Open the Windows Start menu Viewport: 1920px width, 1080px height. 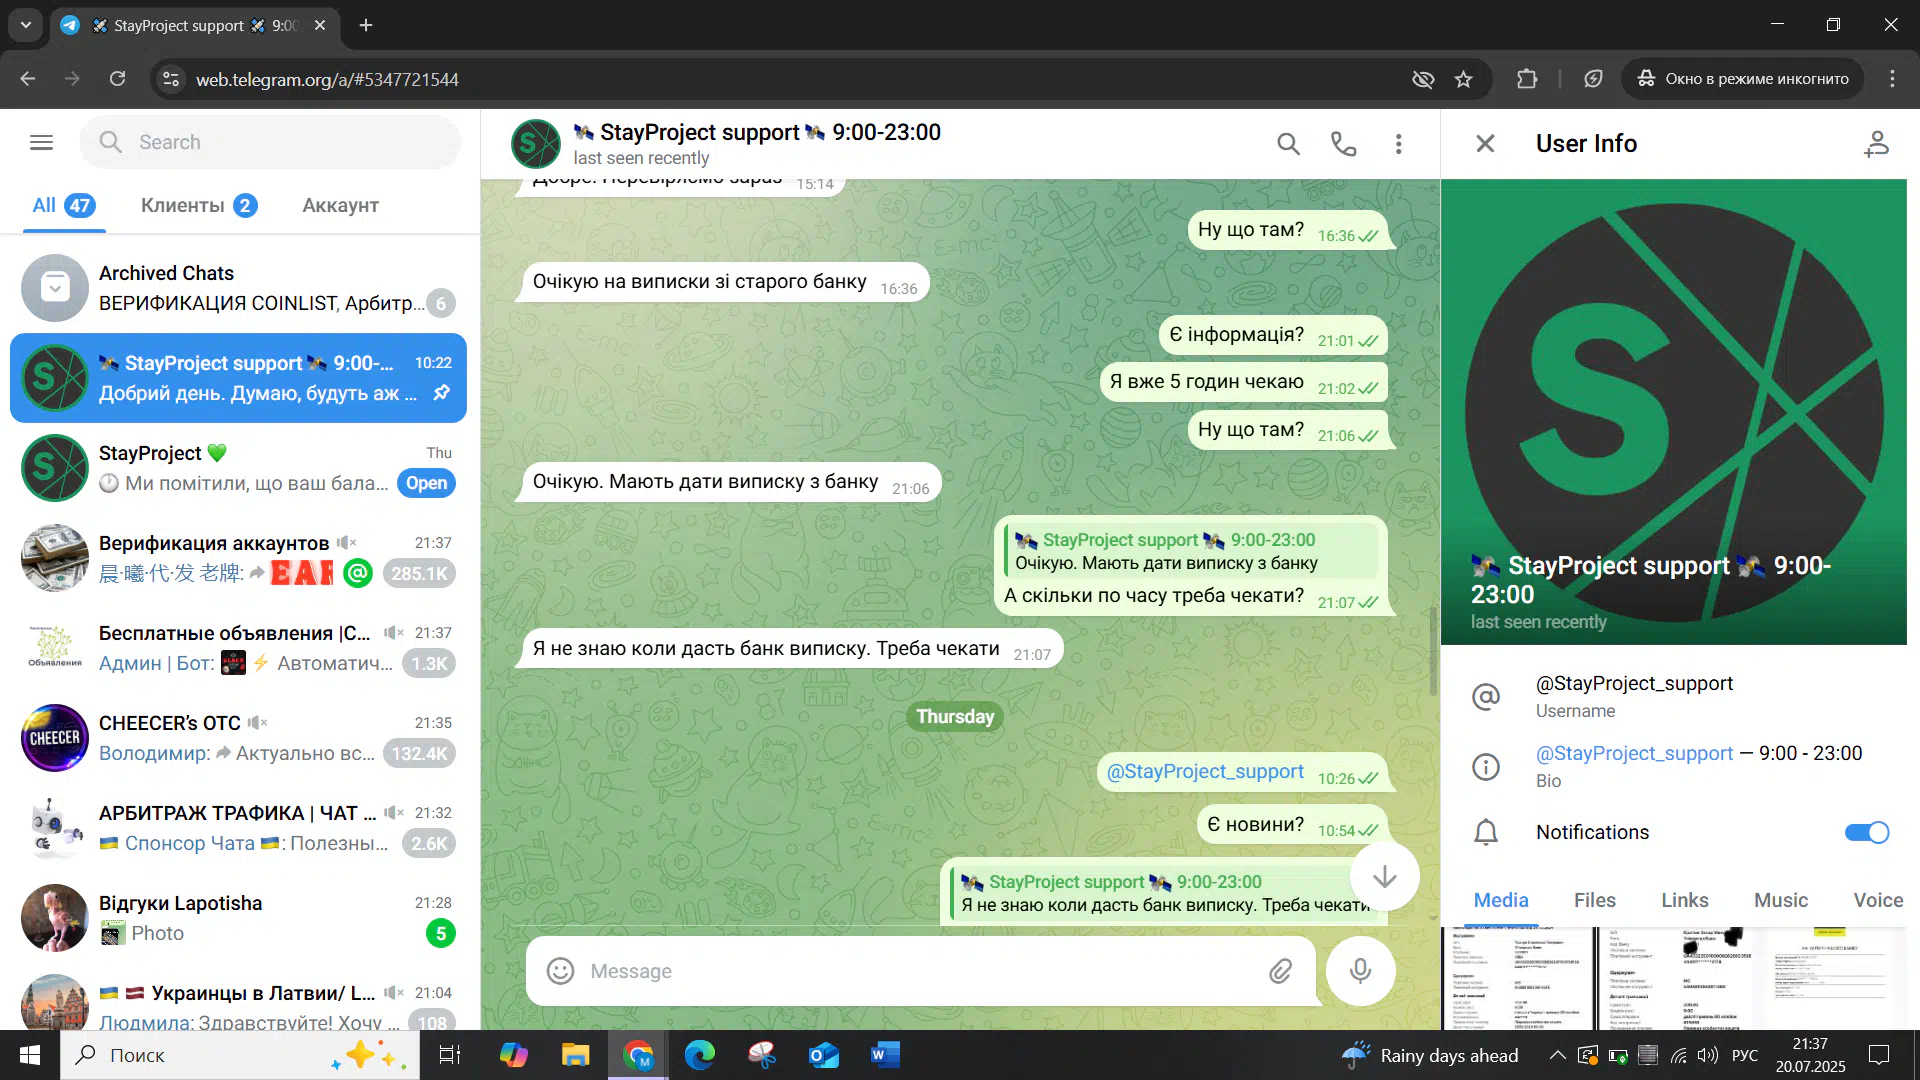point(30,1055)
